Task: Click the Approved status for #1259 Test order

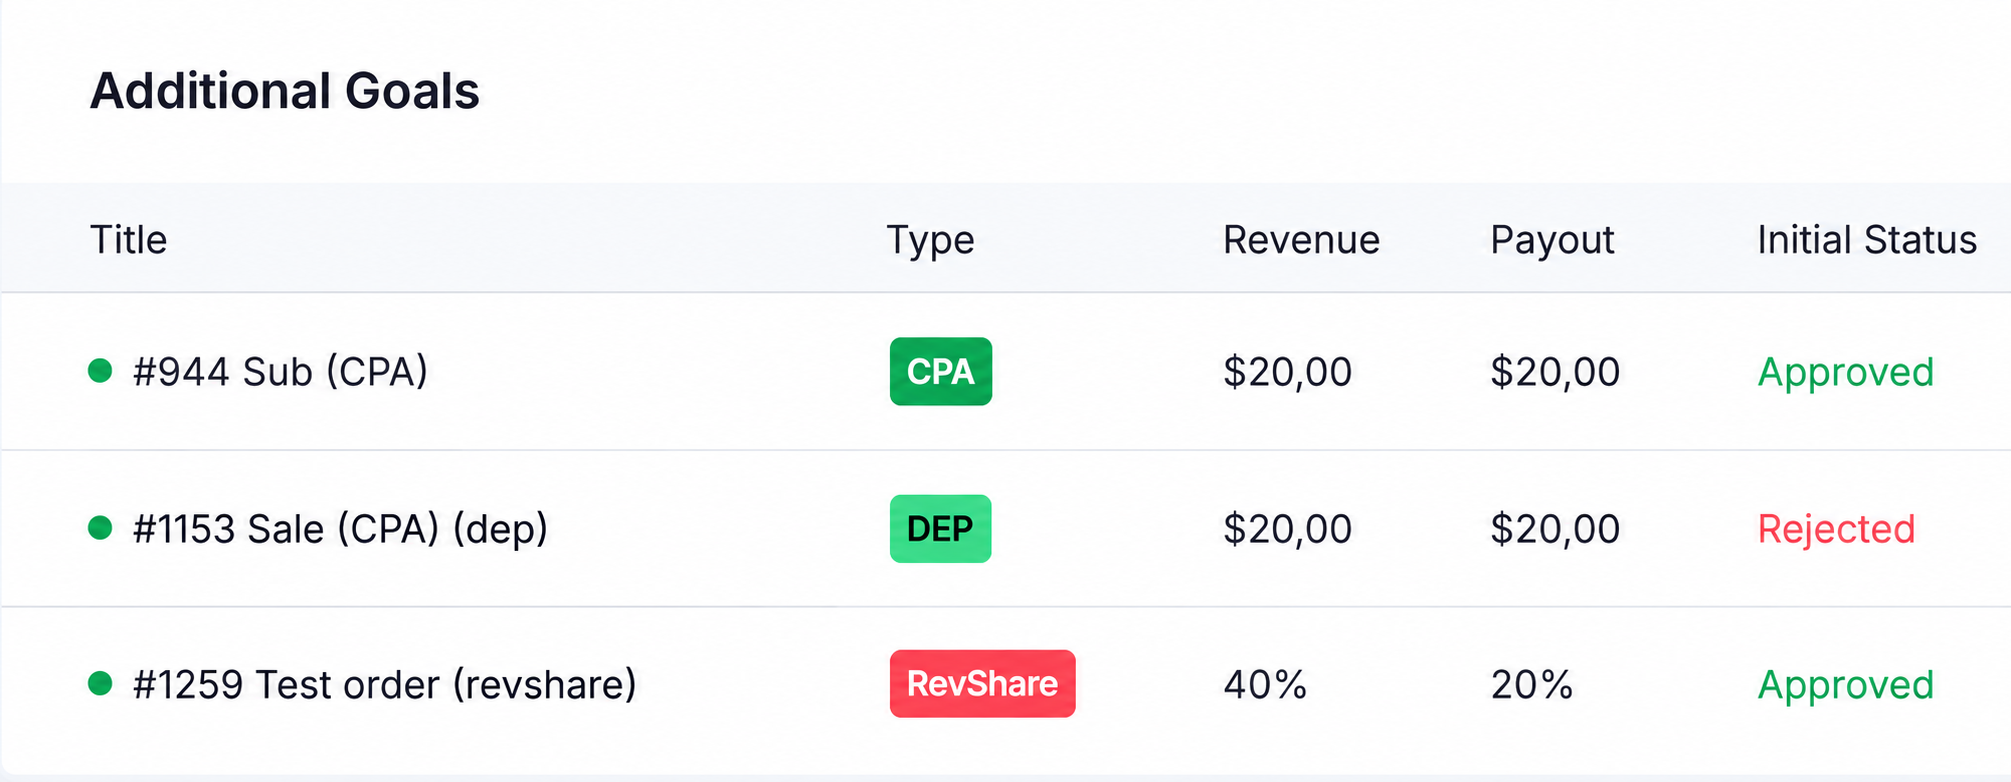Action: point(1846,685)
